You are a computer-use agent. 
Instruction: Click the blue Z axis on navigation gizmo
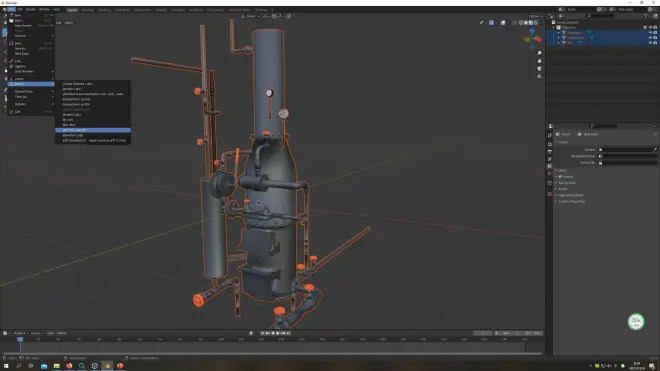point(532,31)
